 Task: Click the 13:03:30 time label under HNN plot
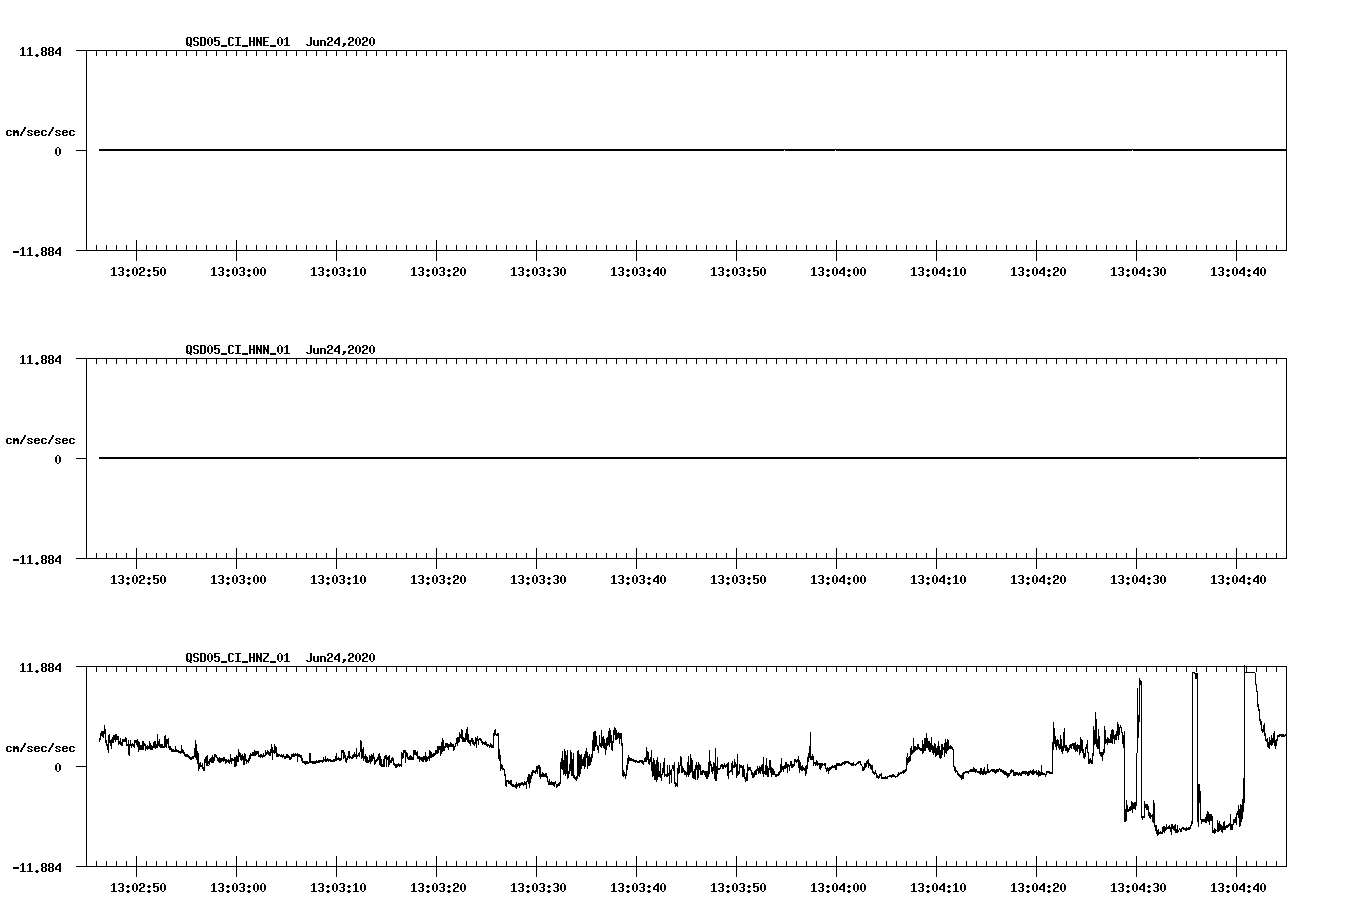click(538, 580)
